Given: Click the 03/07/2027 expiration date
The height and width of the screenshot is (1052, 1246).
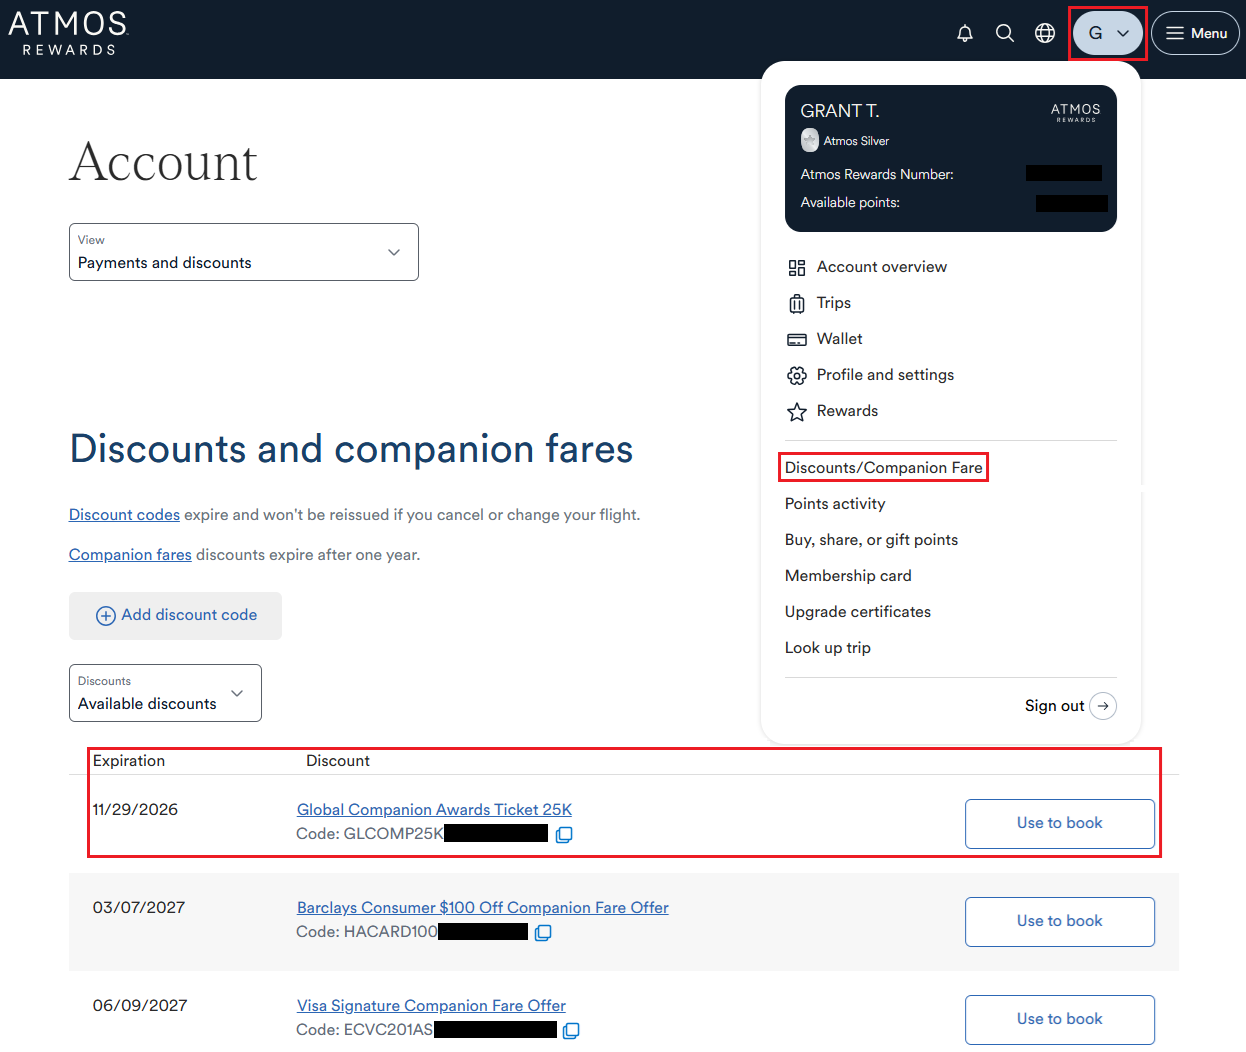Looking at the screenshot, I should click(139, 908).
